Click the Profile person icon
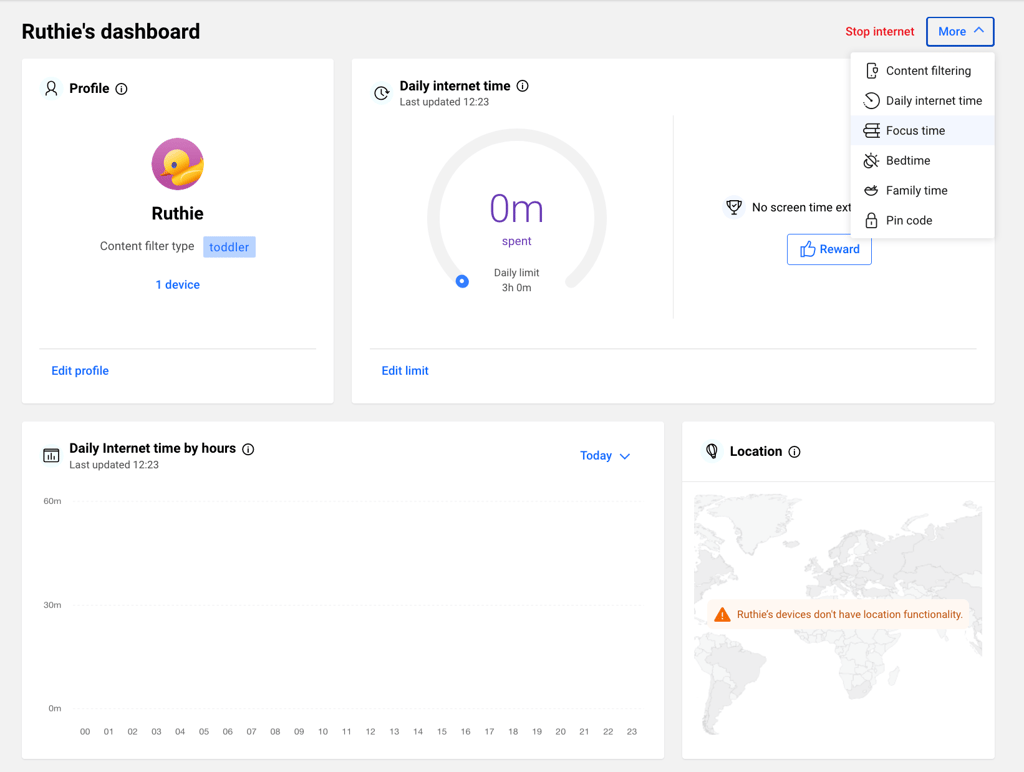This screenshot has height=772, width=1024. point(51,88)
